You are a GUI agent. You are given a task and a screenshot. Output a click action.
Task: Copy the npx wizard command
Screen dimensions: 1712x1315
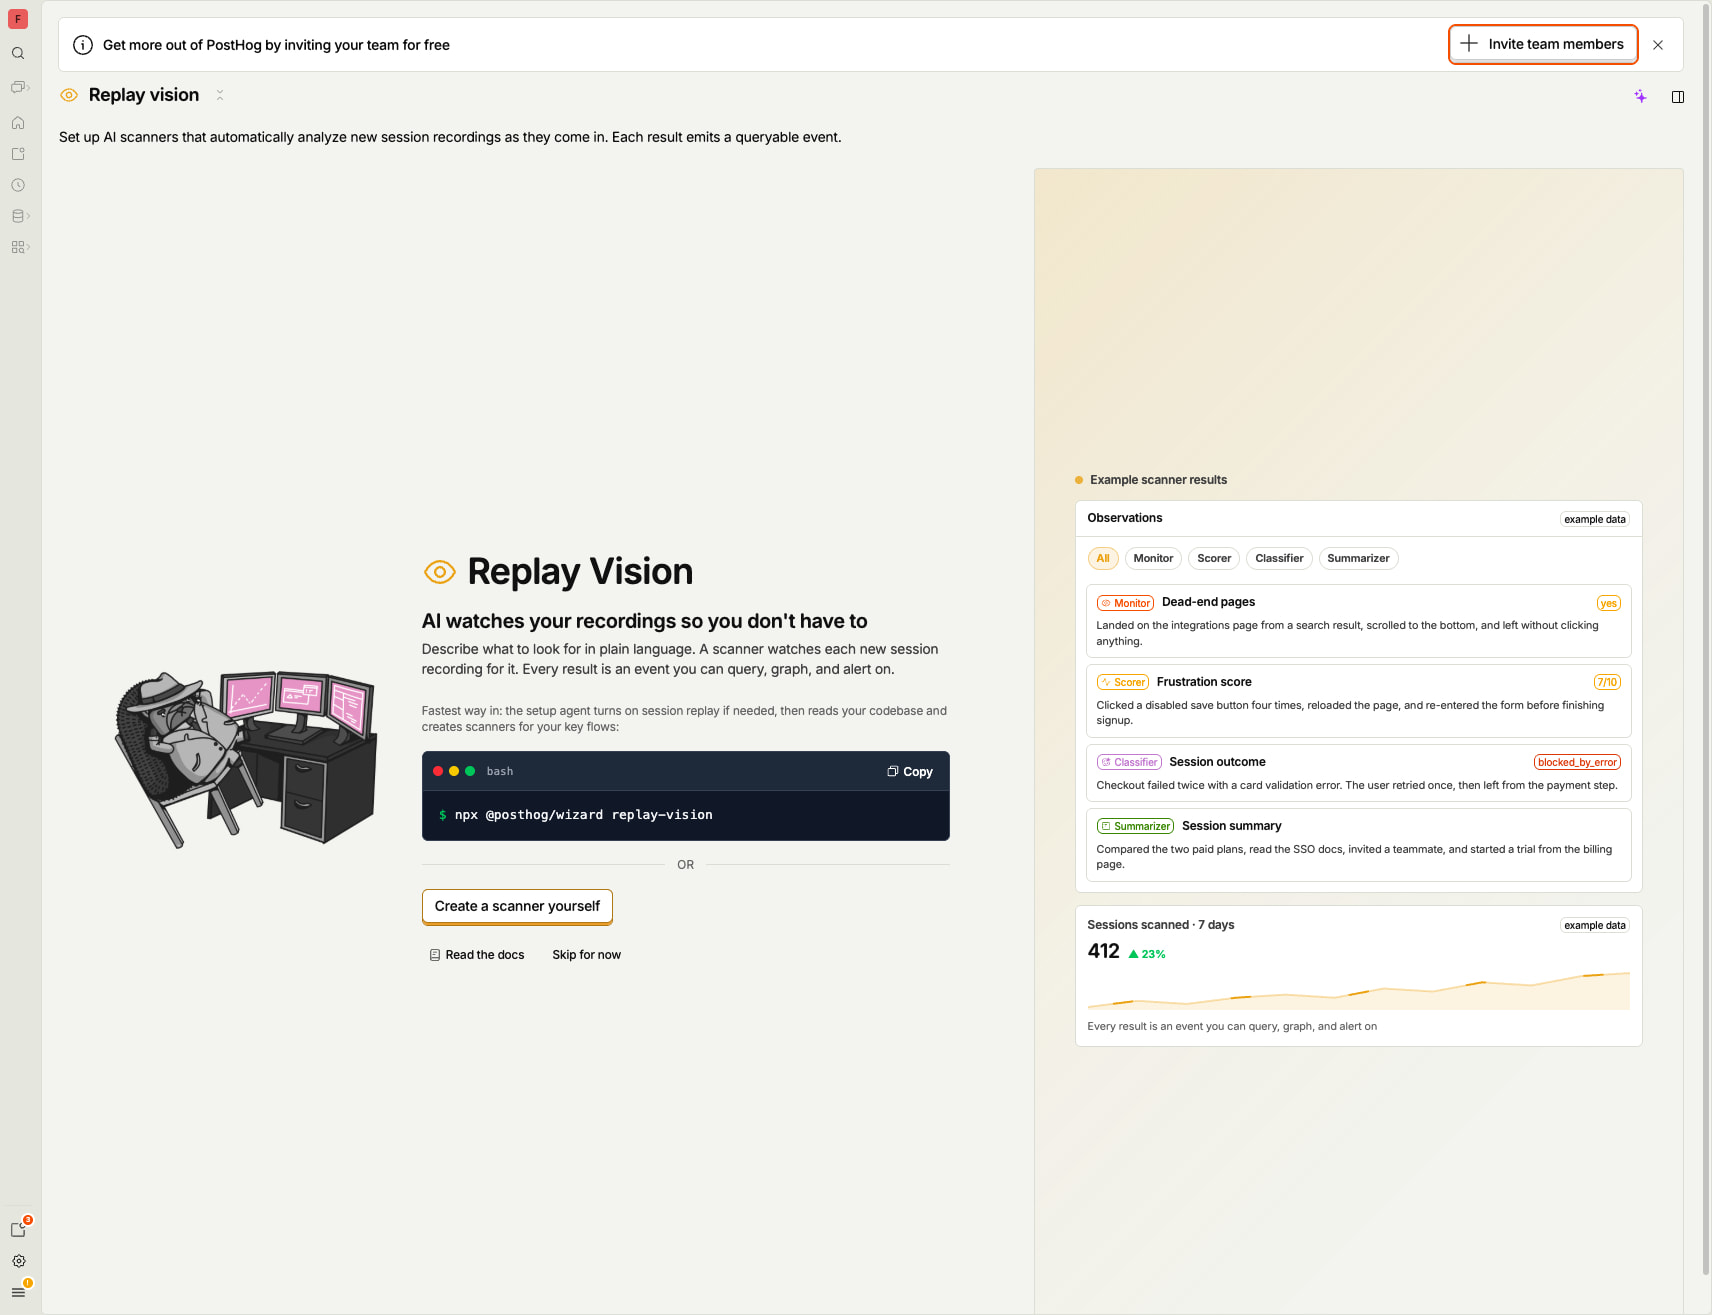coord(909,771)
